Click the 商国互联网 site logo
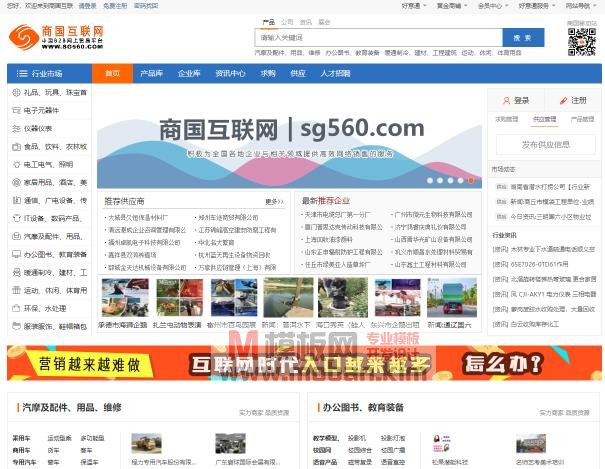 point(56,37)
